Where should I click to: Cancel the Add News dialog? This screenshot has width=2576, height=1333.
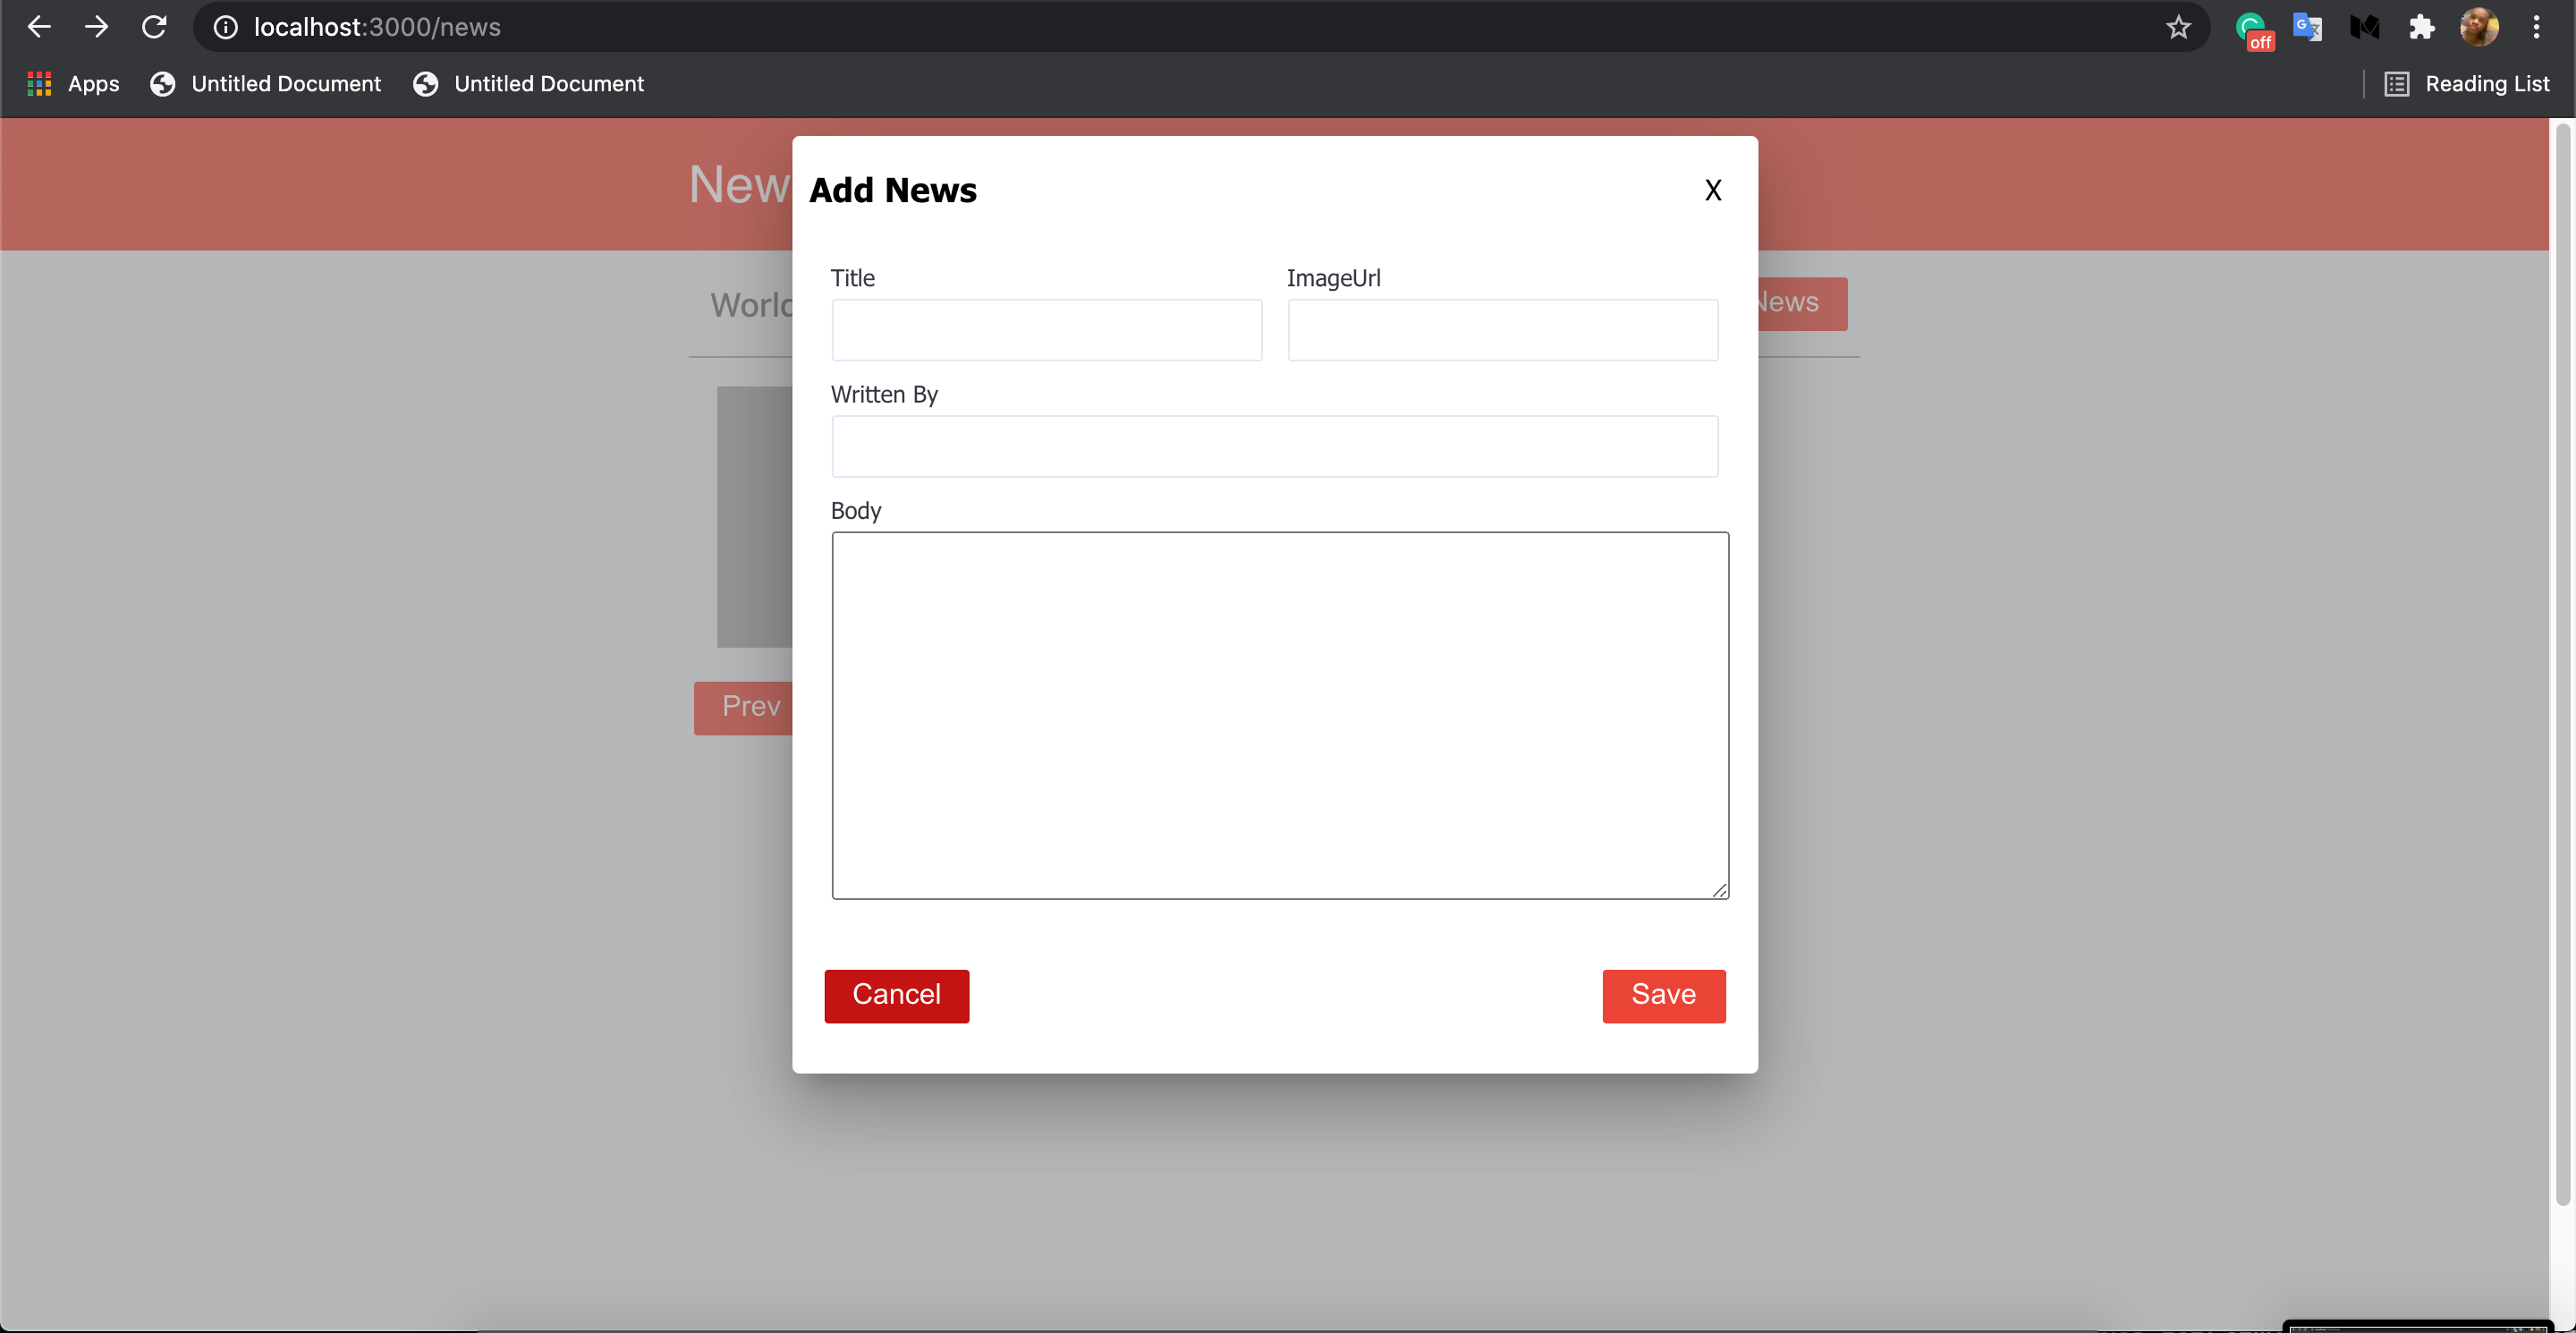coord(896,995)
